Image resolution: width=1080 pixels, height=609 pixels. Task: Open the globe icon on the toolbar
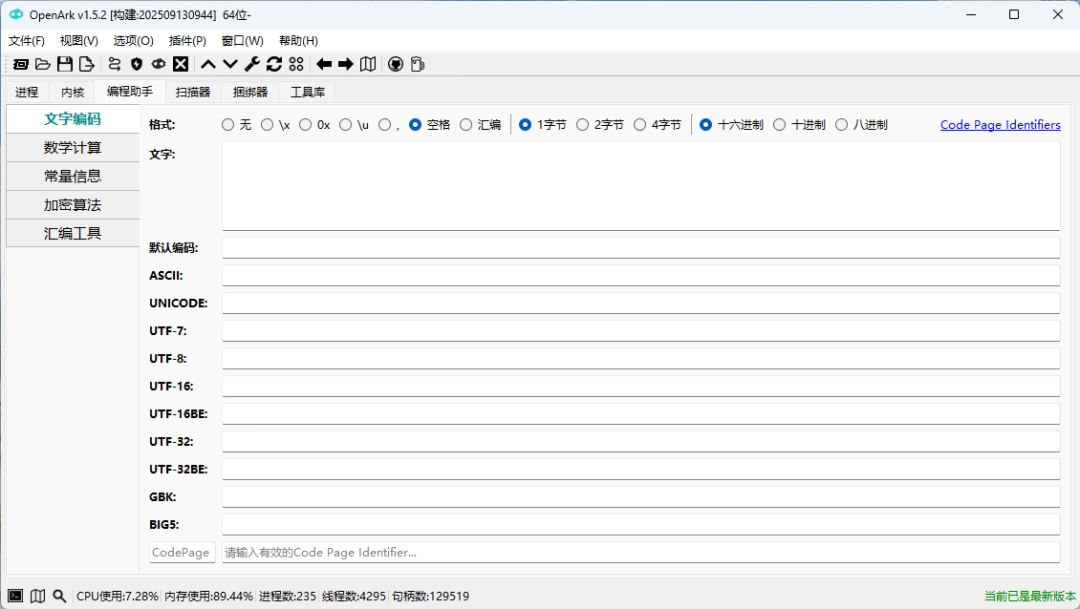click(x=395, y=64)
